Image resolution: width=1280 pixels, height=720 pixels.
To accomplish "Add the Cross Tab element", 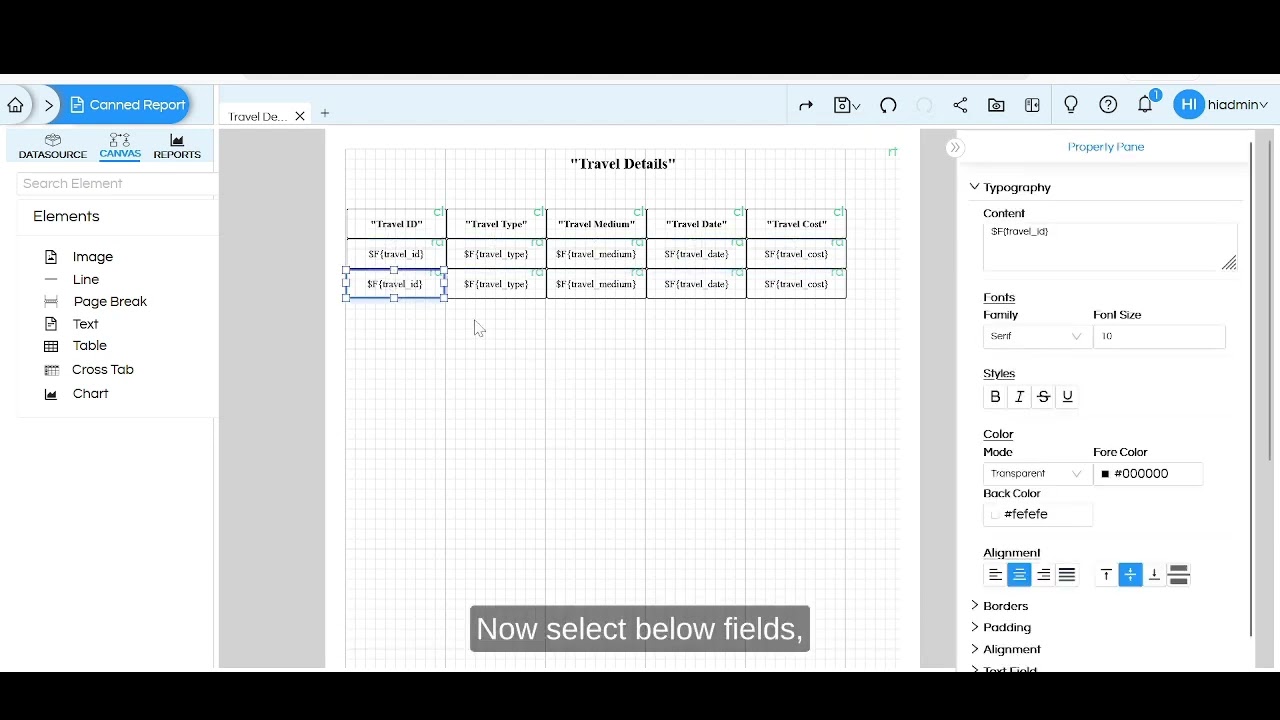I will click(89, 370).
